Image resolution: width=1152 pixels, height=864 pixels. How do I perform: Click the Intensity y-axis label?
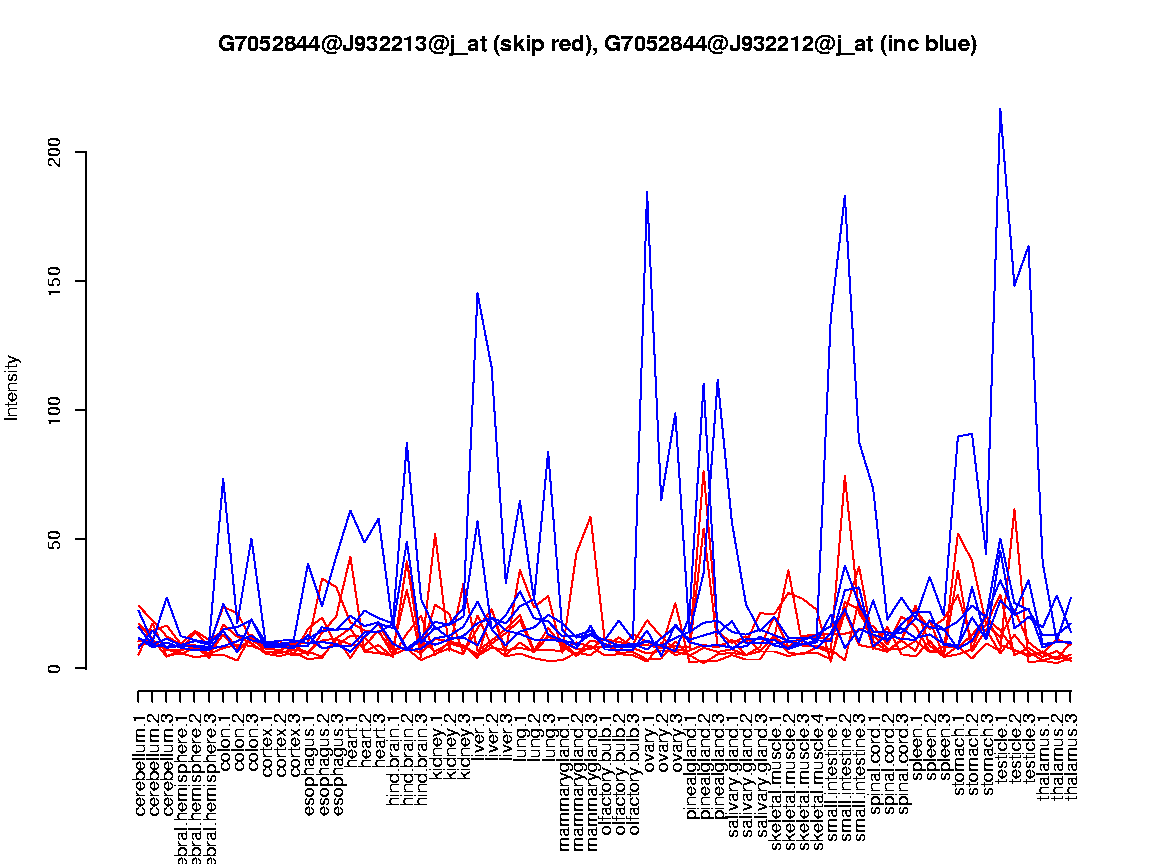pos(13,387)
